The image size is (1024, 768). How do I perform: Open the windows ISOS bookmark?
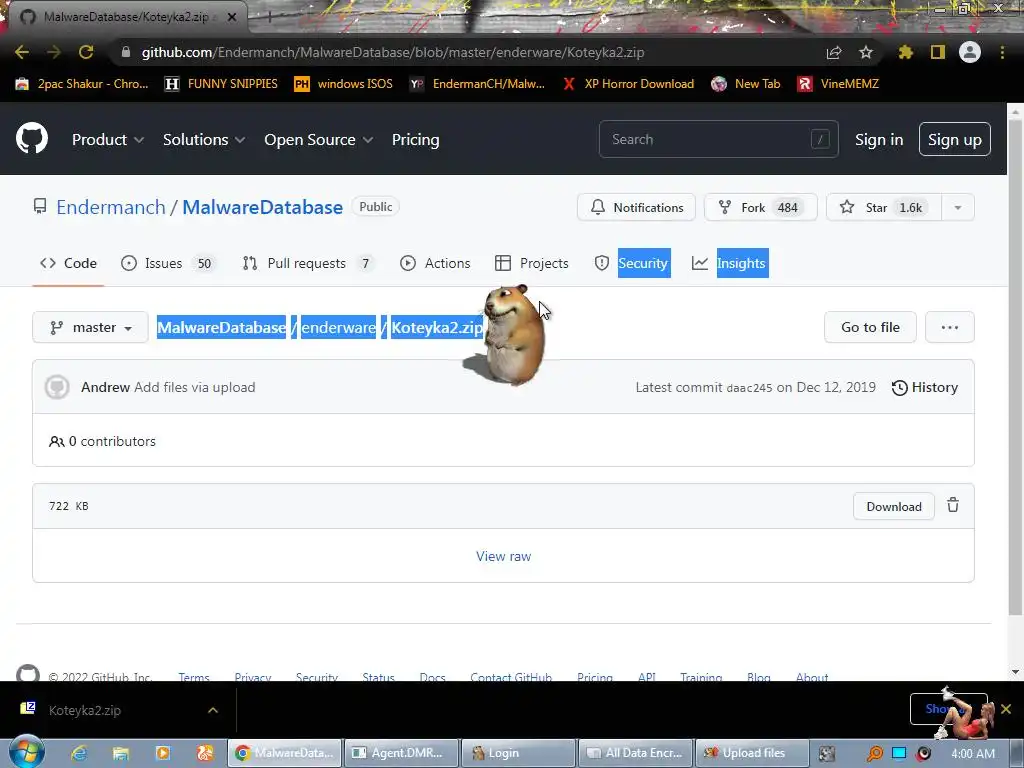[344, 84]
